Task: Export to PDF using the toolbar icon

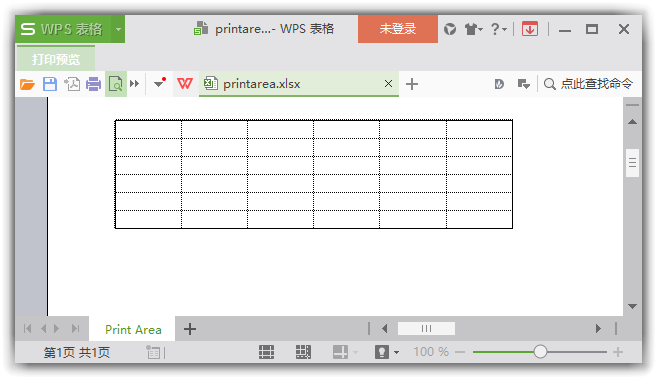Action: [x=72, y=84]
